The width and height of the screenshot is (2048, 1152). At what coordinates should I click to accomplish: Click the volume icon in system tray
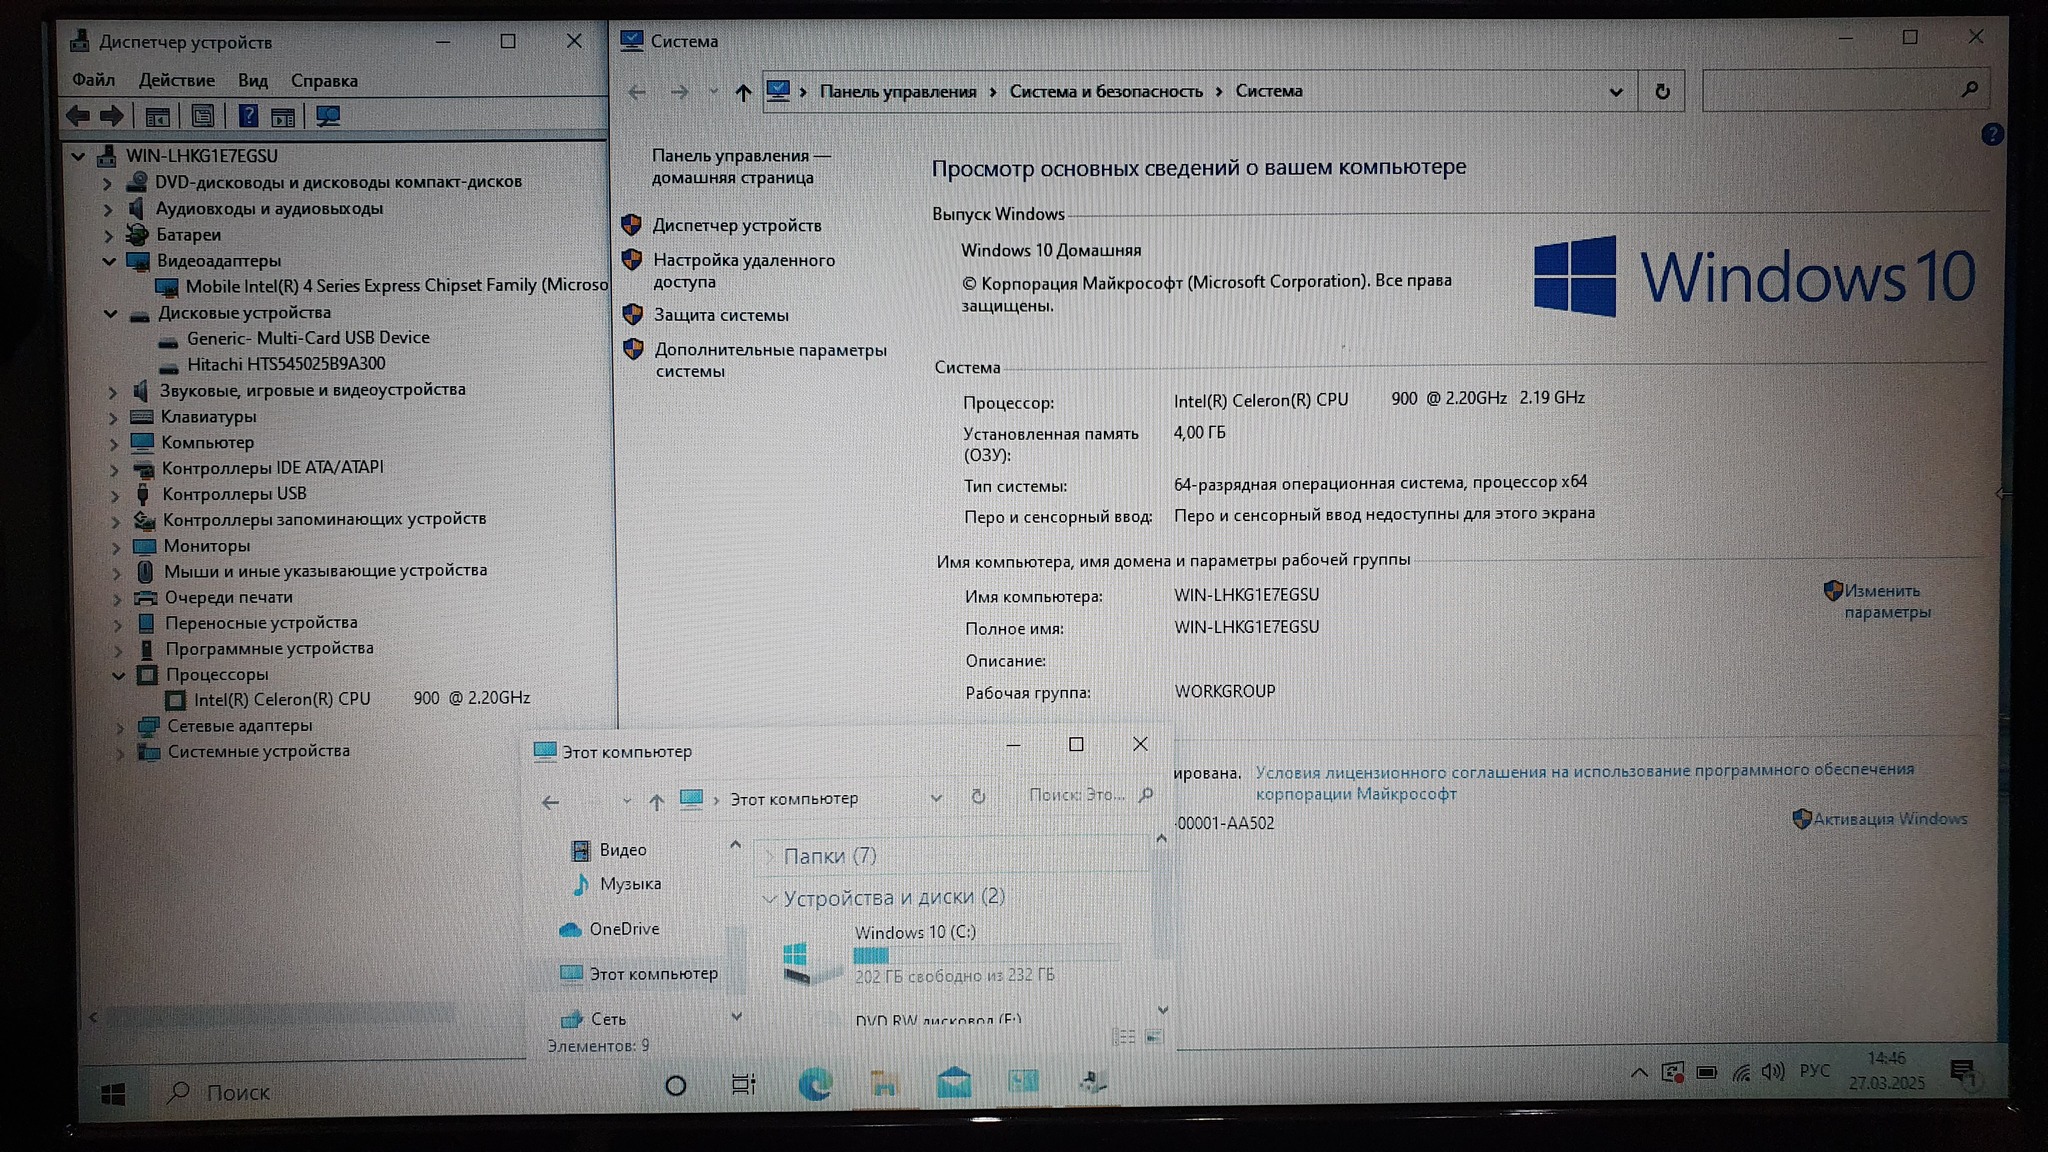[1772, 1072]
